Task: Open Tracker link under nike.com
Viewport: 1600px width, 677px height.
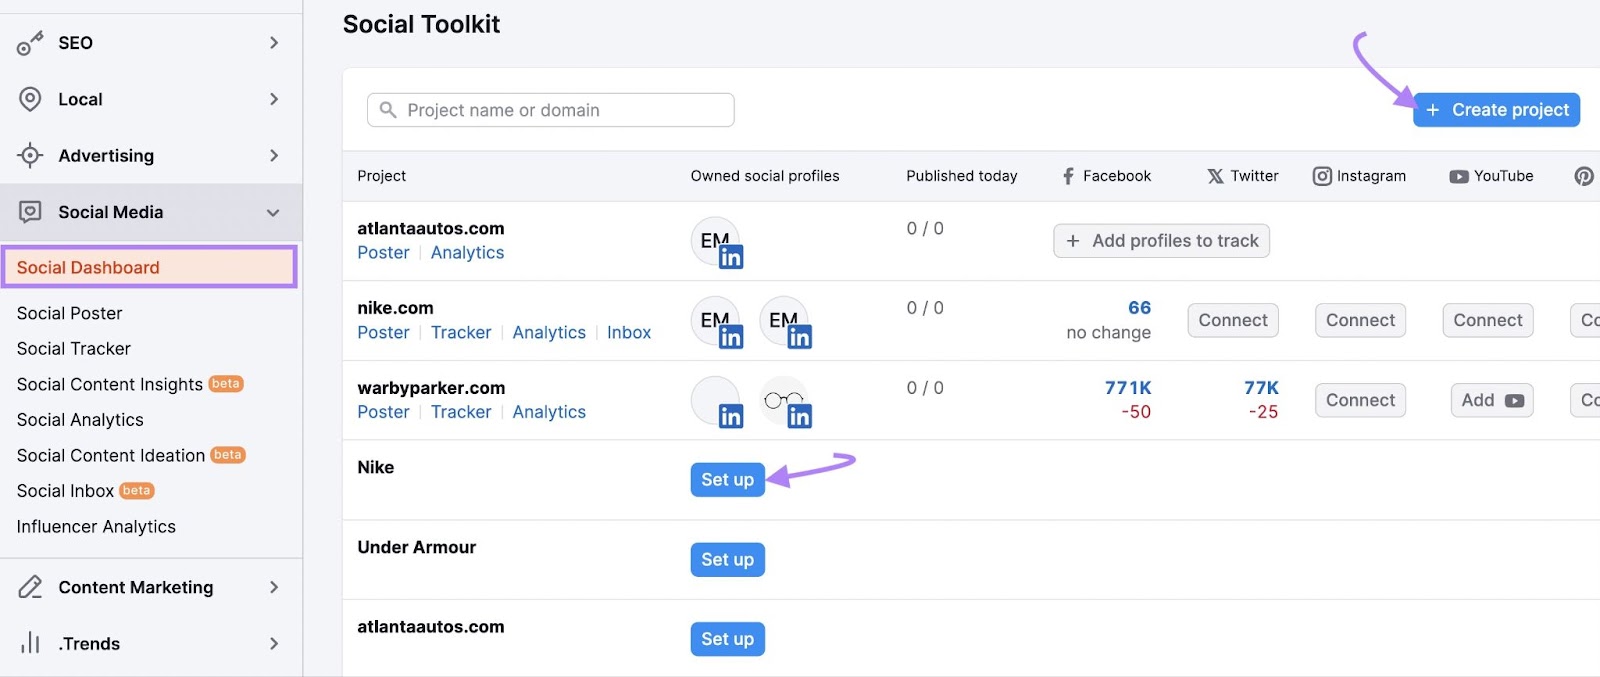Action: (461, 333)
